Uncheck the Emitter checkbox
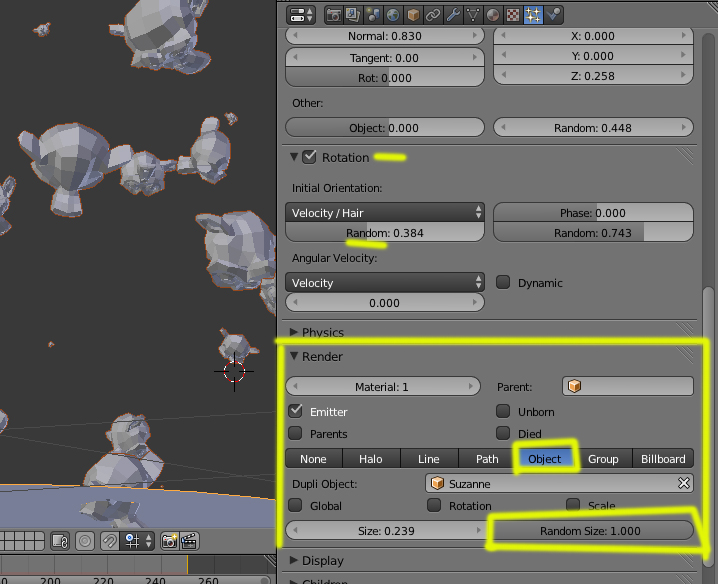The width and height of the screenshot is (718, 584). (296, 411)
